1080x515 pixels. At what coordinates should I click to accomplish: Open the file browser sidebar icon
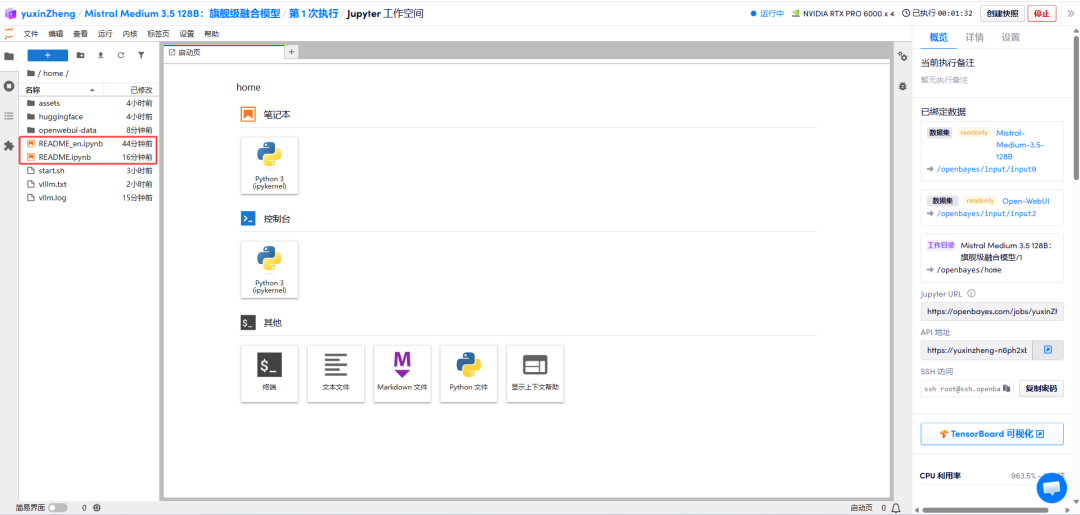tap(9, 56)
